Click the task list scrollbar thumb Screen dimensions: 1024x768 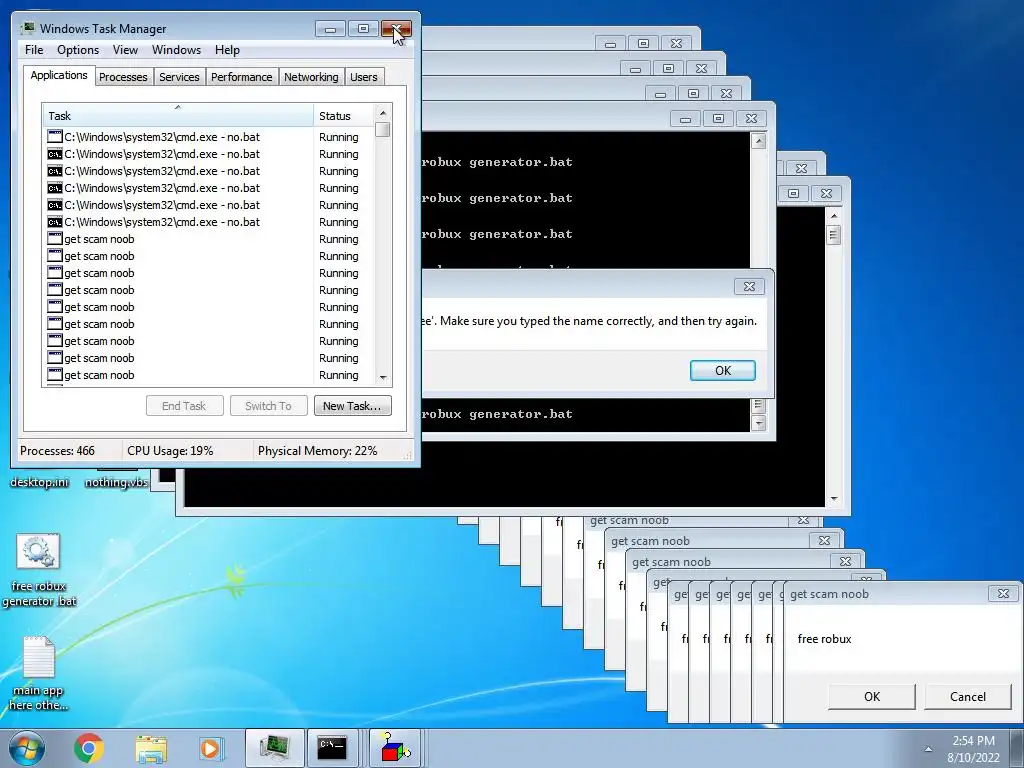tap(383, 129)
